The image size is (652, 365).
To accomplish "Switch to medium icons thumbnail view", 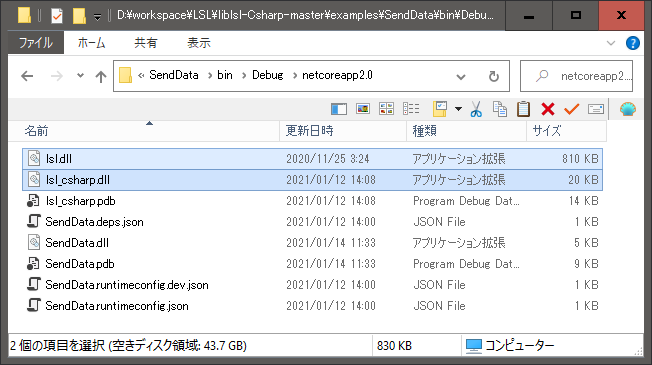I will [386, 109].
